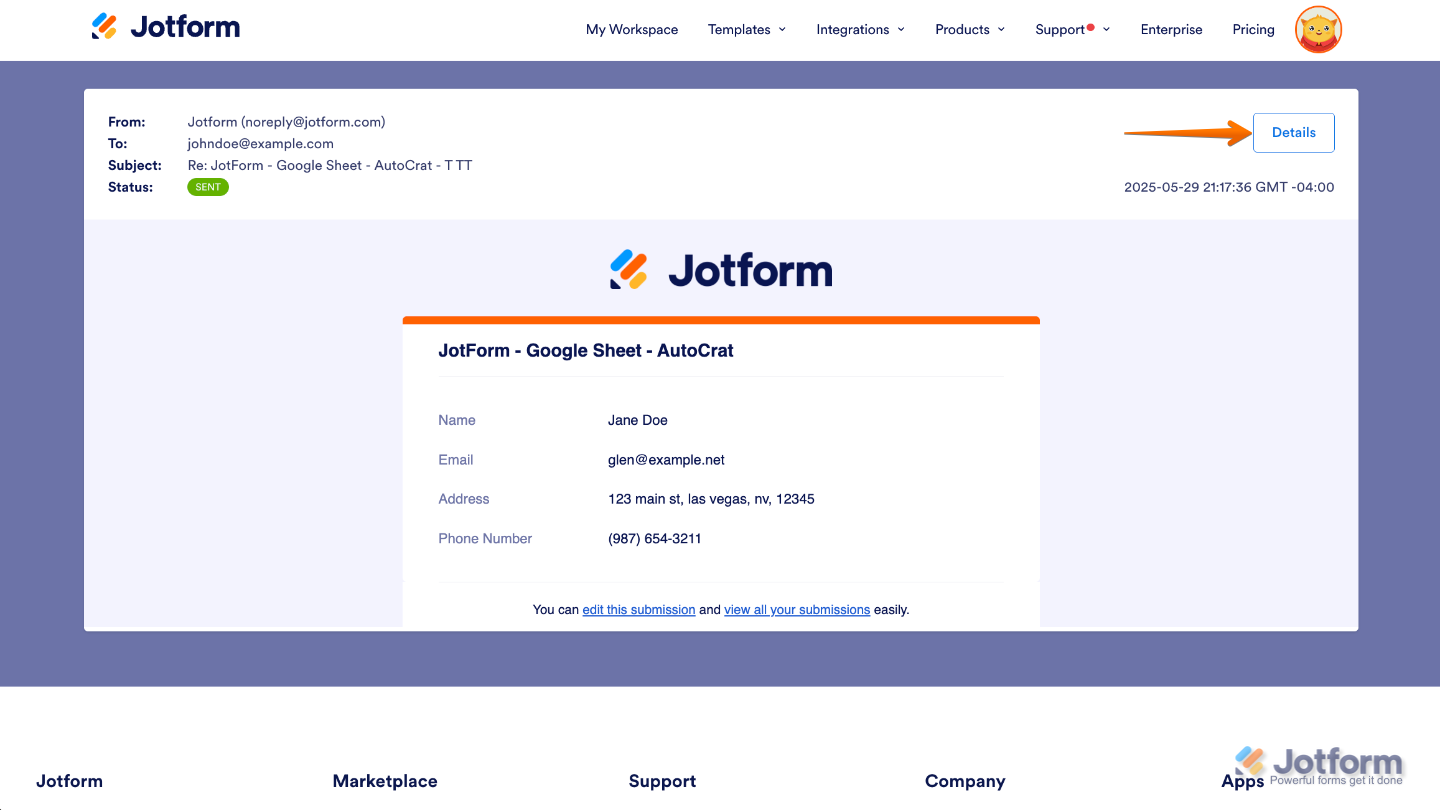Image resolution: width=1440 pixels, height=810 pixels.
Task: Click the Details button
Action: 1293,132
